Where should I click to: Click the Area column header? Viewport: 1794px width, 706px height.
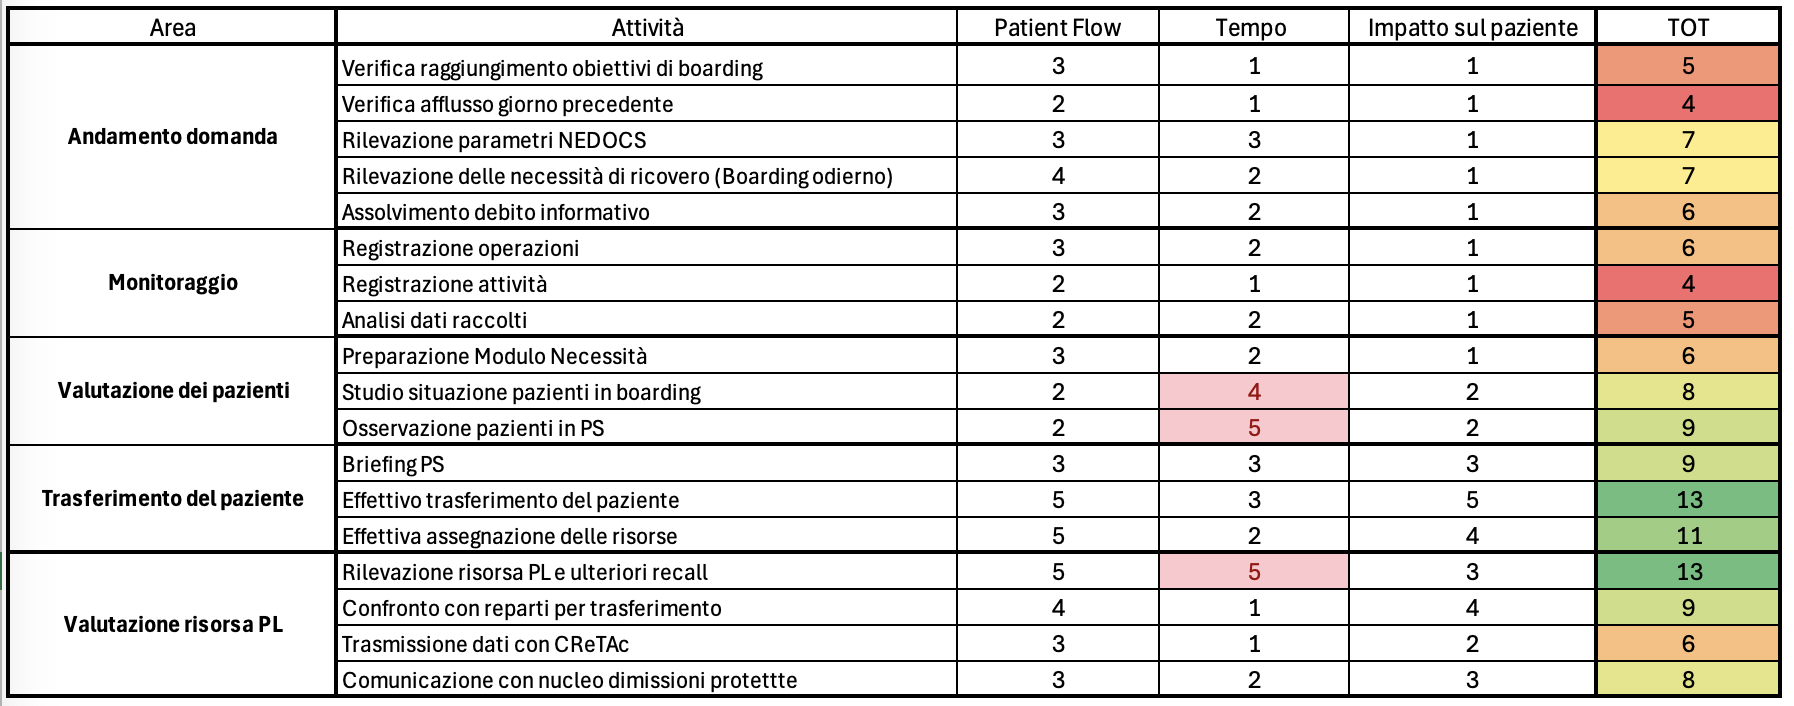tap(172, 28)
